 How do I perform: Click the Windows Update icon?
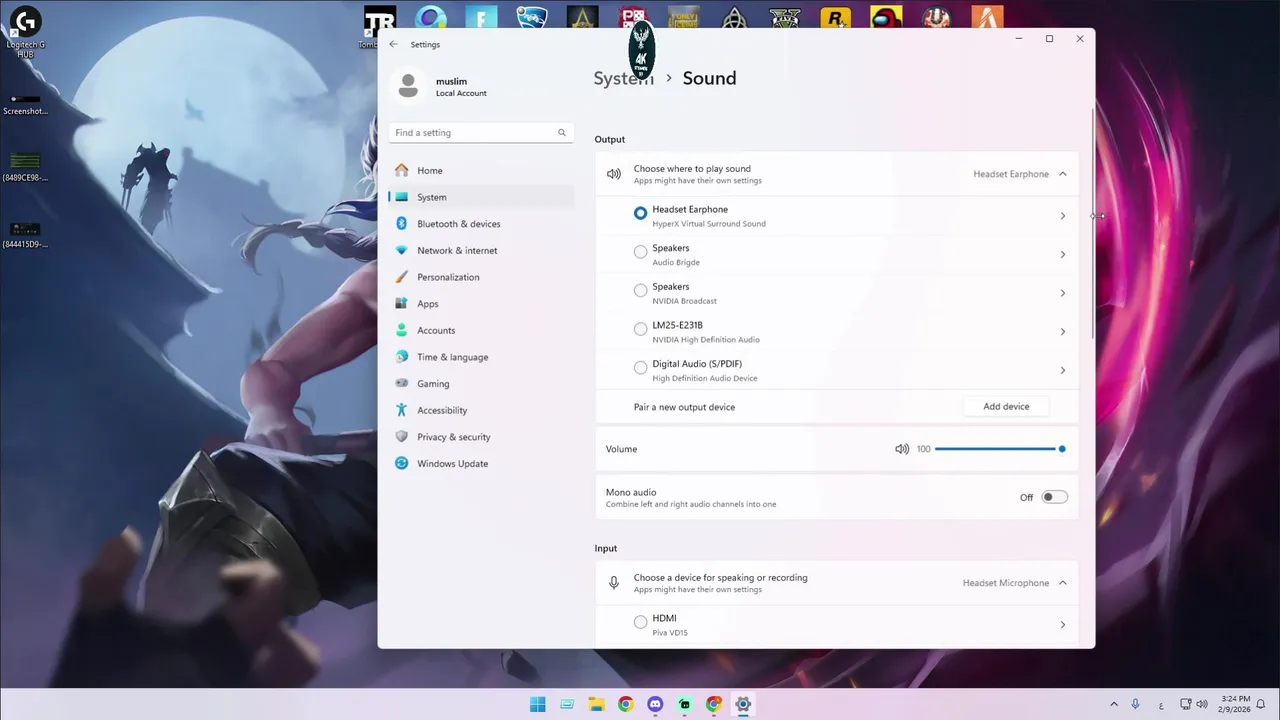click(x=401, y=463)
